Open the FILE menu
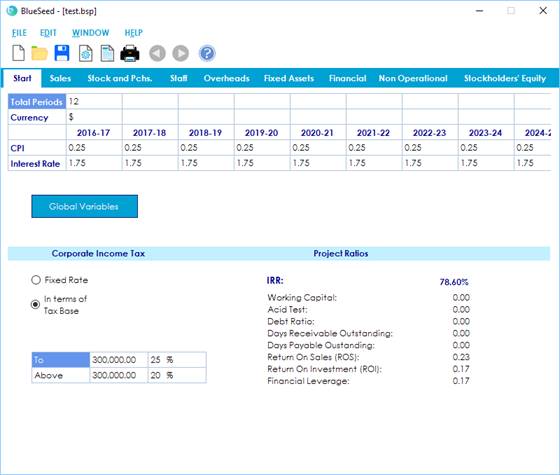 [x=19, y=33]
